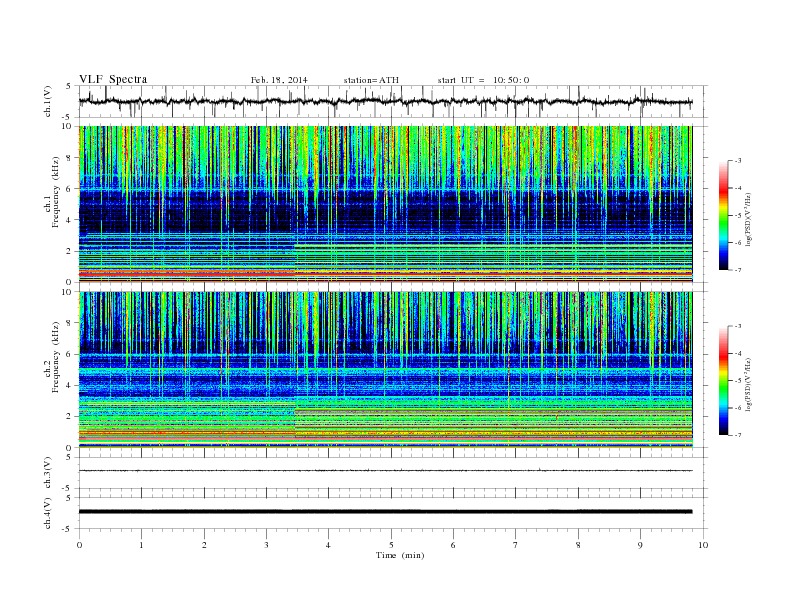This screenshot has height=612, width=792.
Task: Click the '7' tick label on time axis
Action: (x=516, y=545)
